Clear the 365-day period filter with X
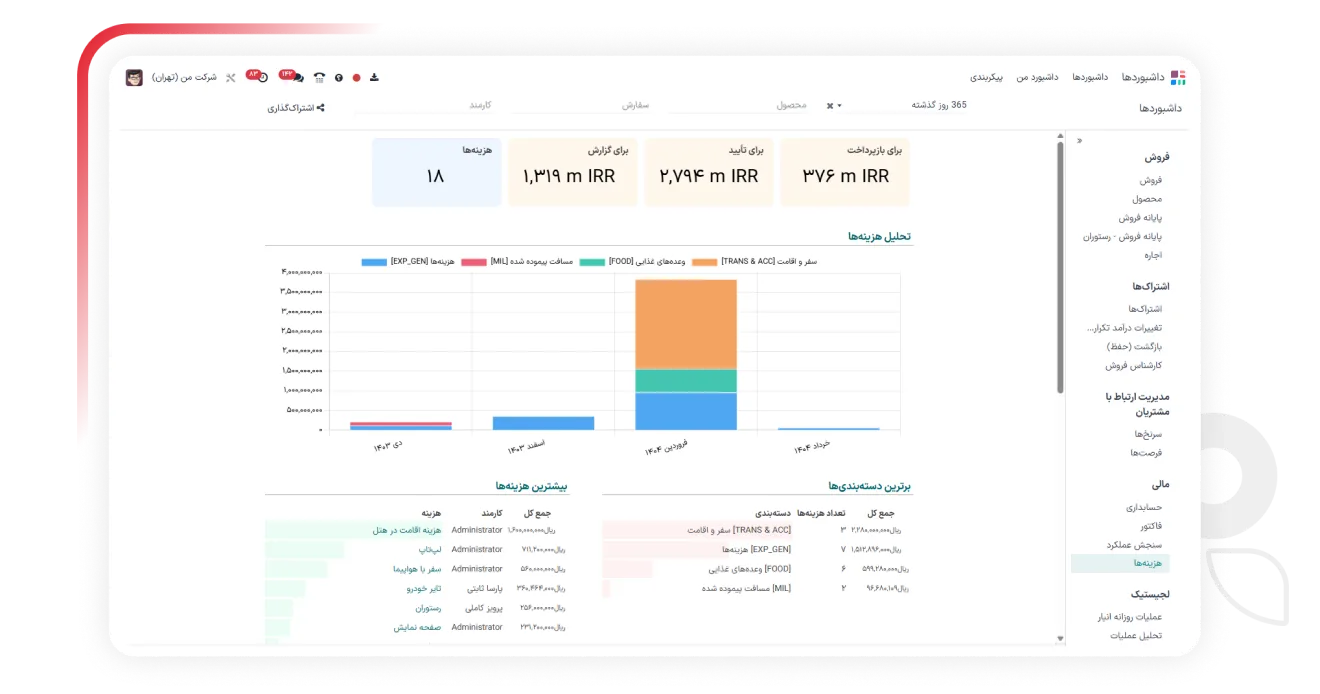This screenshot has width=1320, height=694. point(830,105)
